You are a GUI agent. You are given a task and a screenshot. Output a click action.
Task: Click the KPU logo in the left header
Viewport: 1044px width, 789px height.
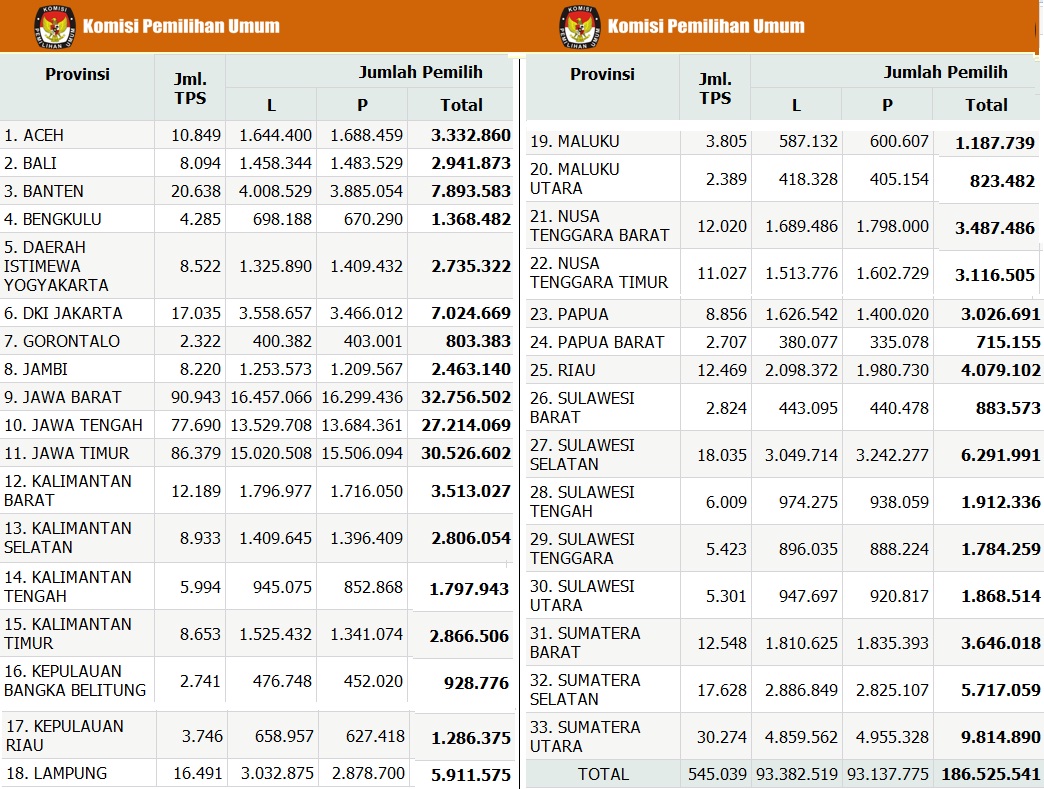point(54,26)
